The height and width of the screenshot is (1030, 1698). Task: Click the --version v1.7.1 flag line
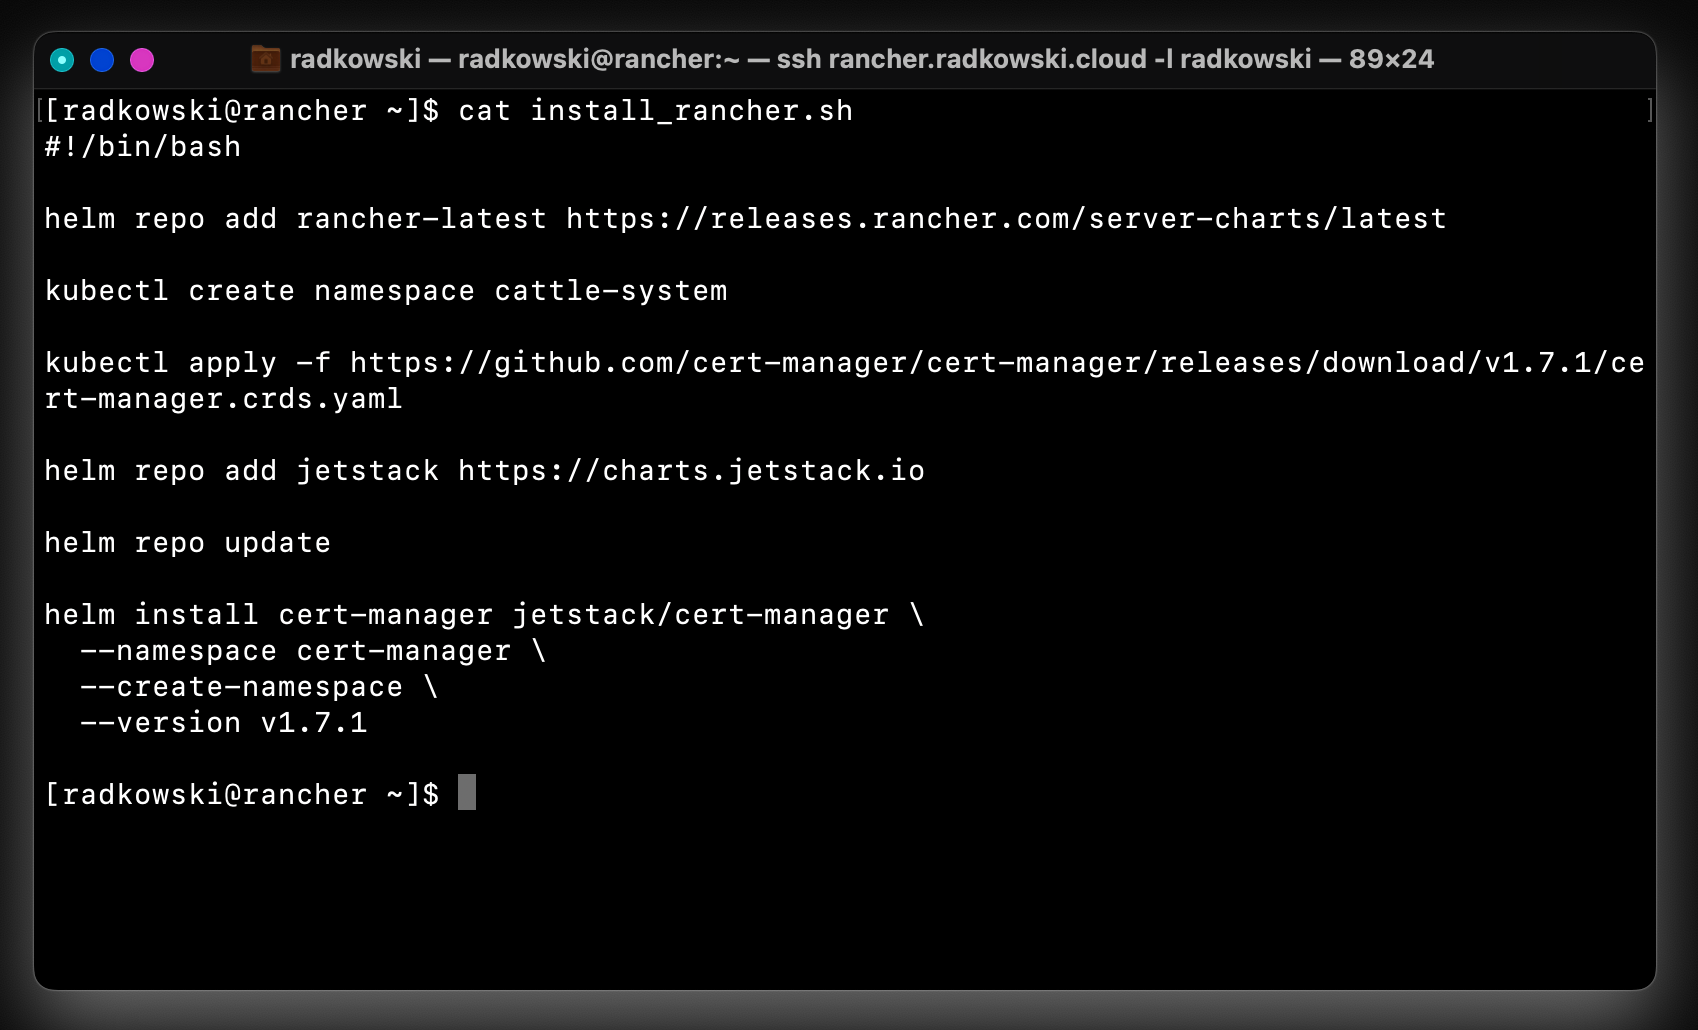(x=224, y=723)
